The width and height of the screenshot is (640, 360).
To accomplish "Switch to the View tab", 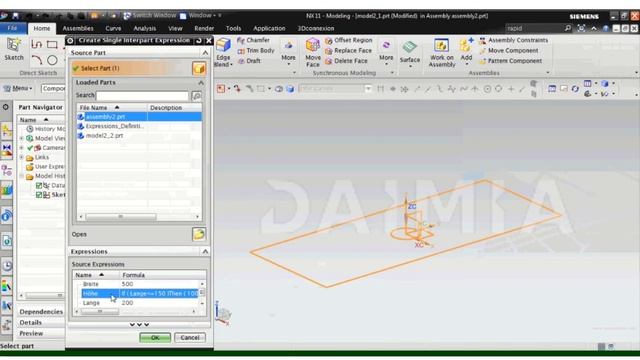I will pos(175,28).
